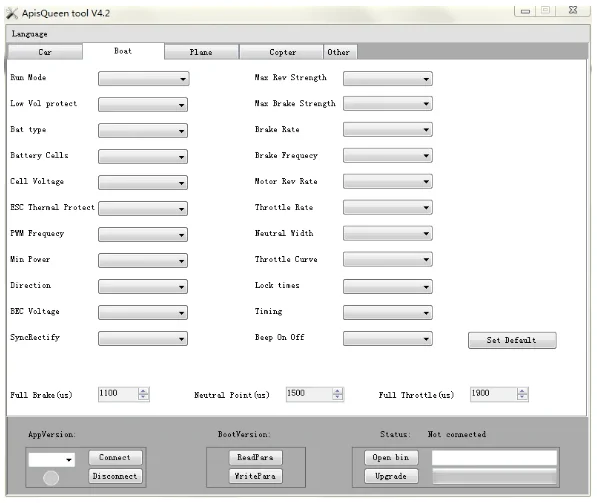597x503 pixels.
Task: Increase Full Throttle value with up arrow
Action: point(522,391)
